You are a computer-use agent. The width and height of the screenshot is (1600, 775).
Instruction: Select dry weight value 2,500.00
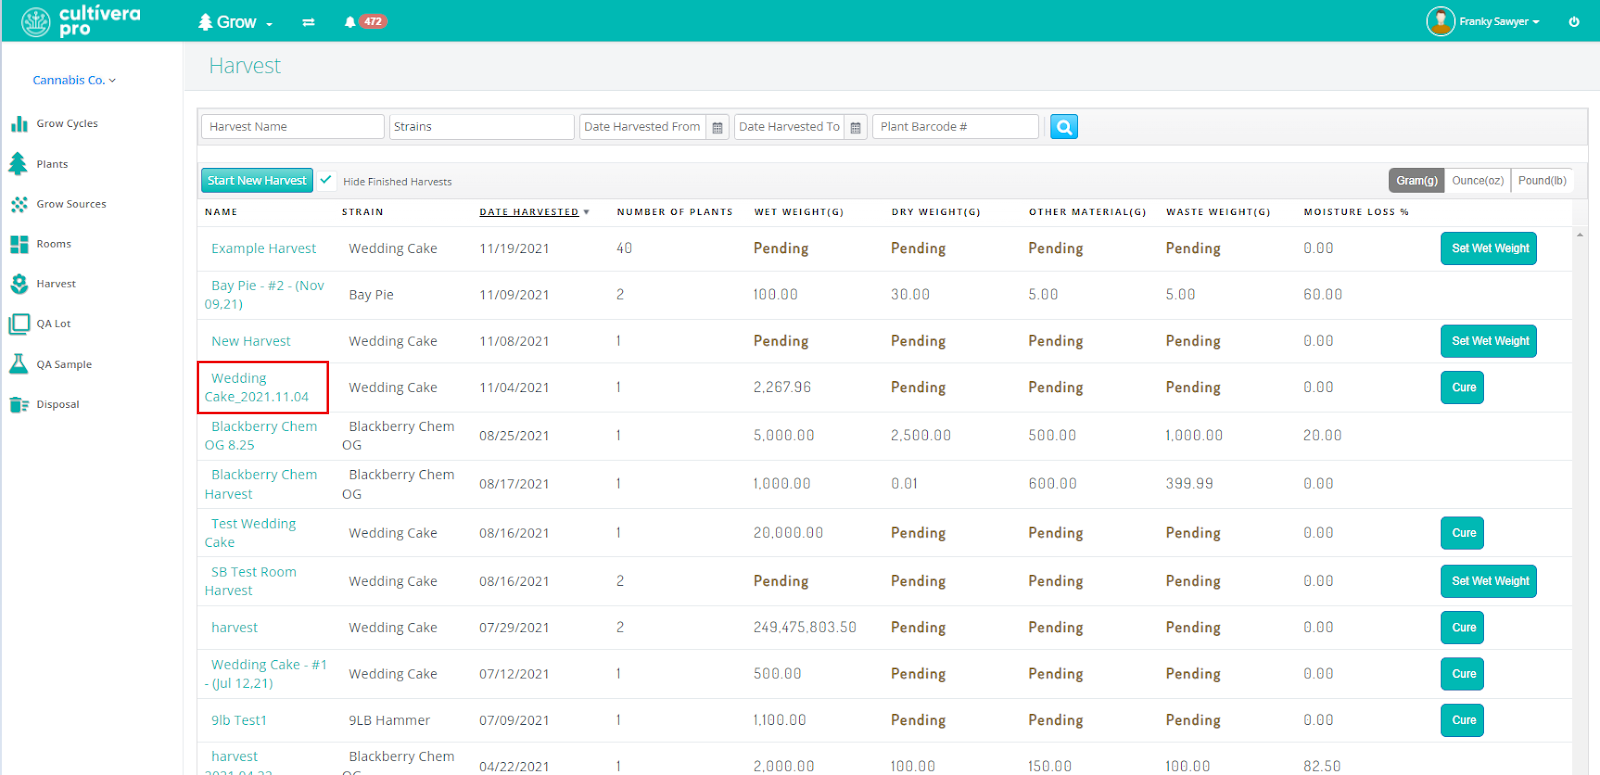(921, 436)
